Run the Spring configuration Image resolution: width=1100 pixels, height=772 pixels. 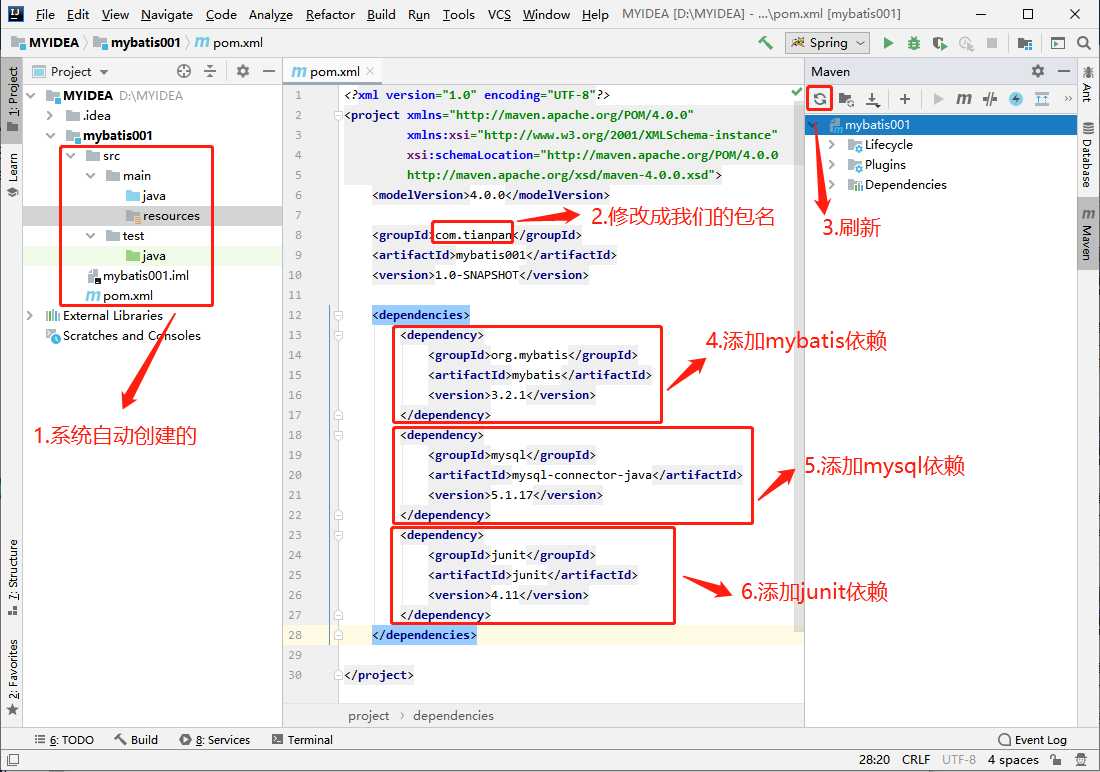point(888,43)
